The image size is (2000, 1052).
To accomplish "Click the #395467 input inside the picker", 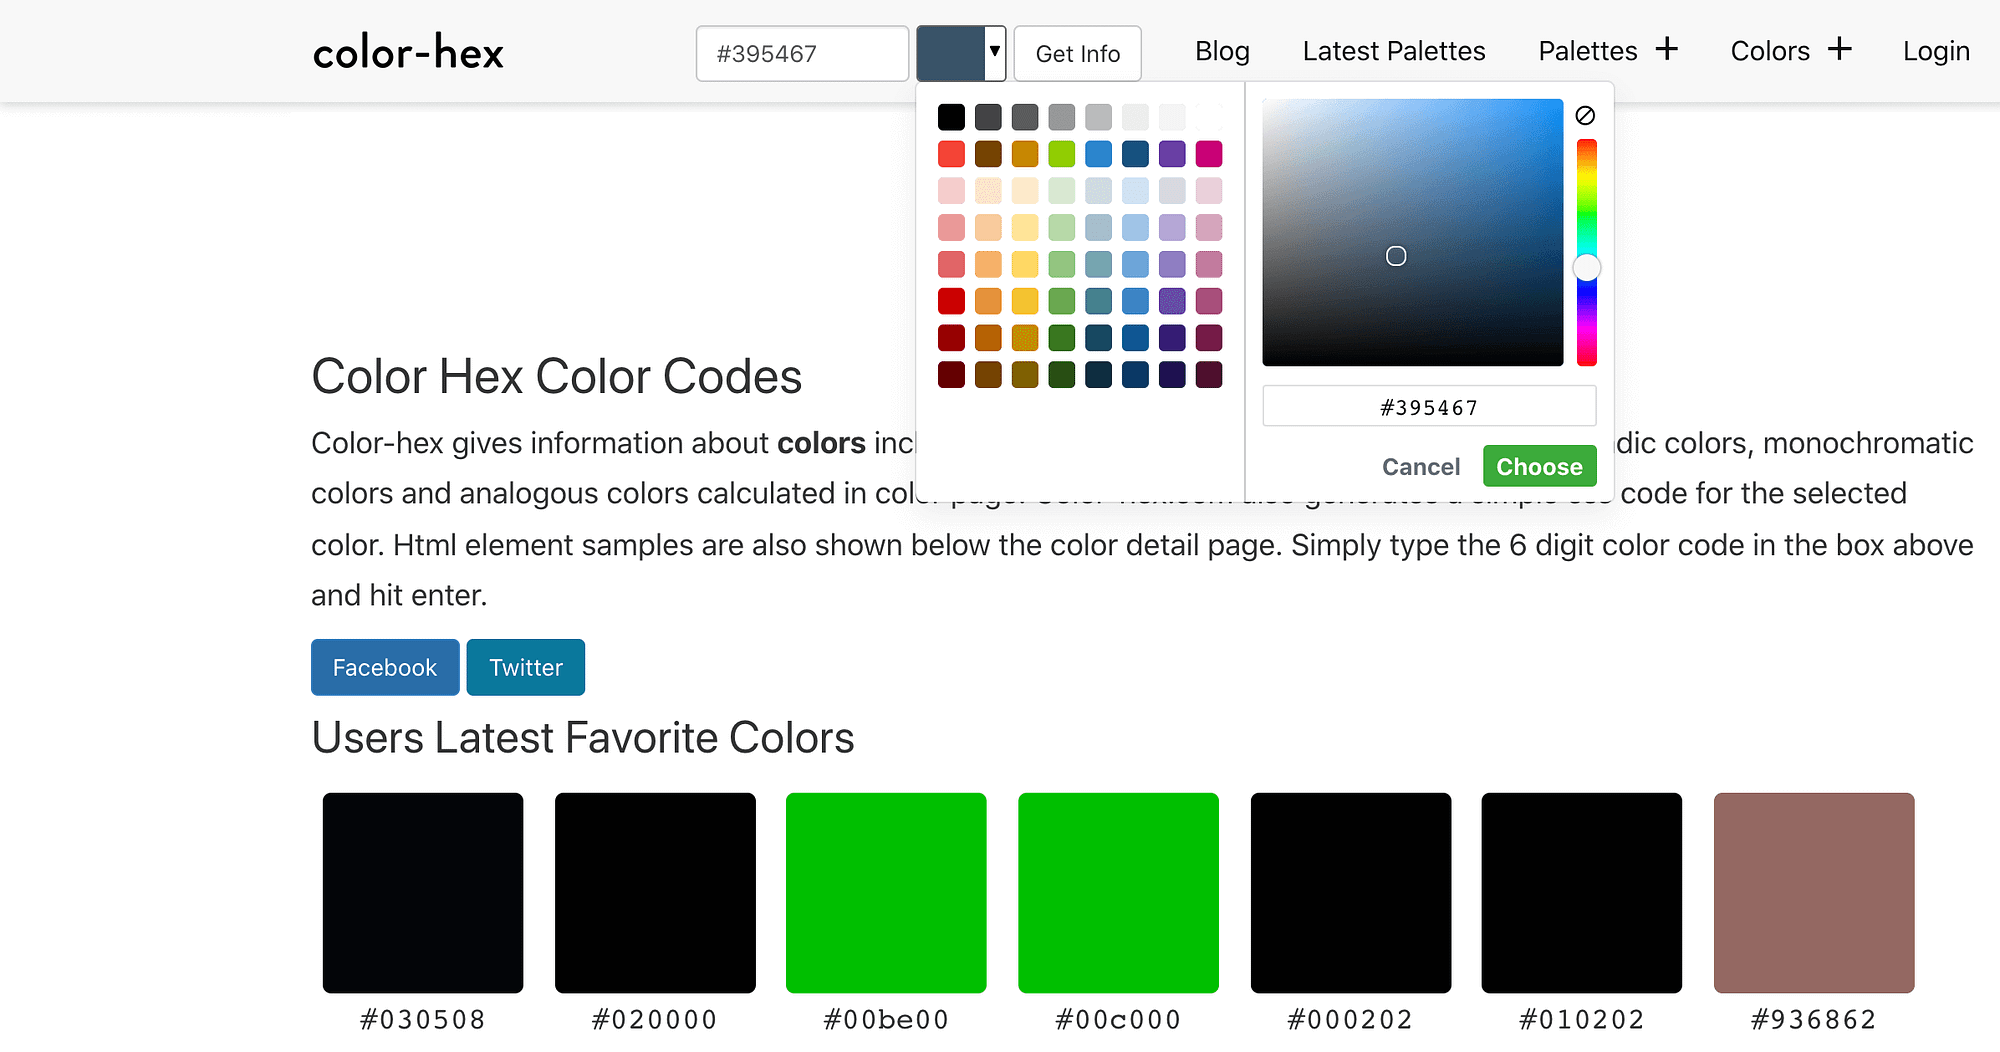I will coord(1428,405).
